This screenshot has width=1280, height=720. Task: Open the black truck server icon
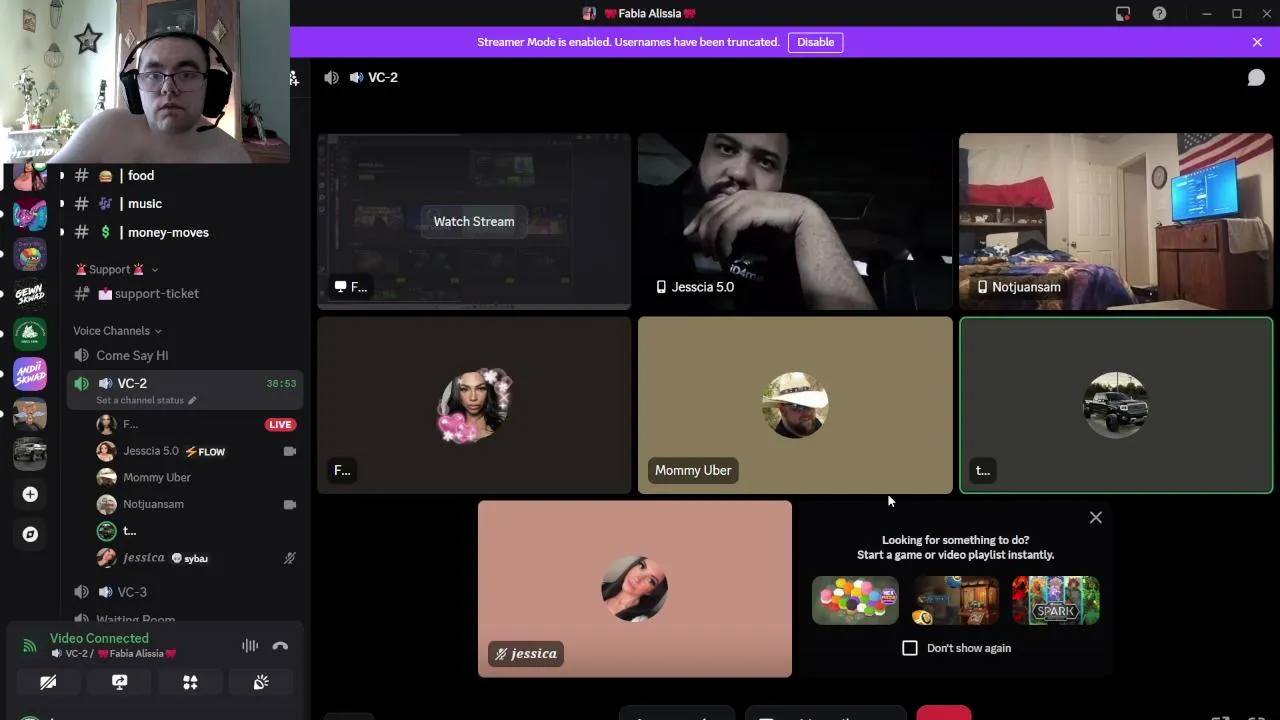(x=30, y=454)
